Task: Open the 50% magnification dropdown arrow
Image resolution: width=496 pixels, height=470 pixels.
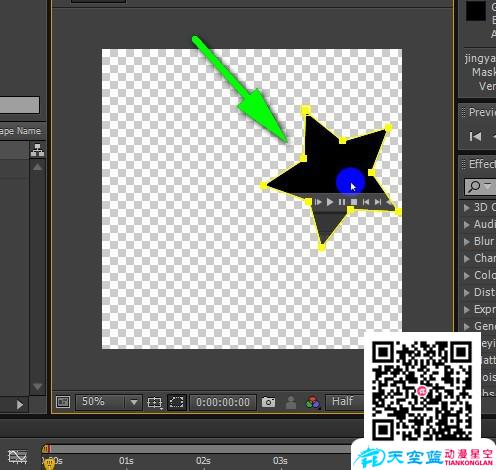Action: point(134,402)
